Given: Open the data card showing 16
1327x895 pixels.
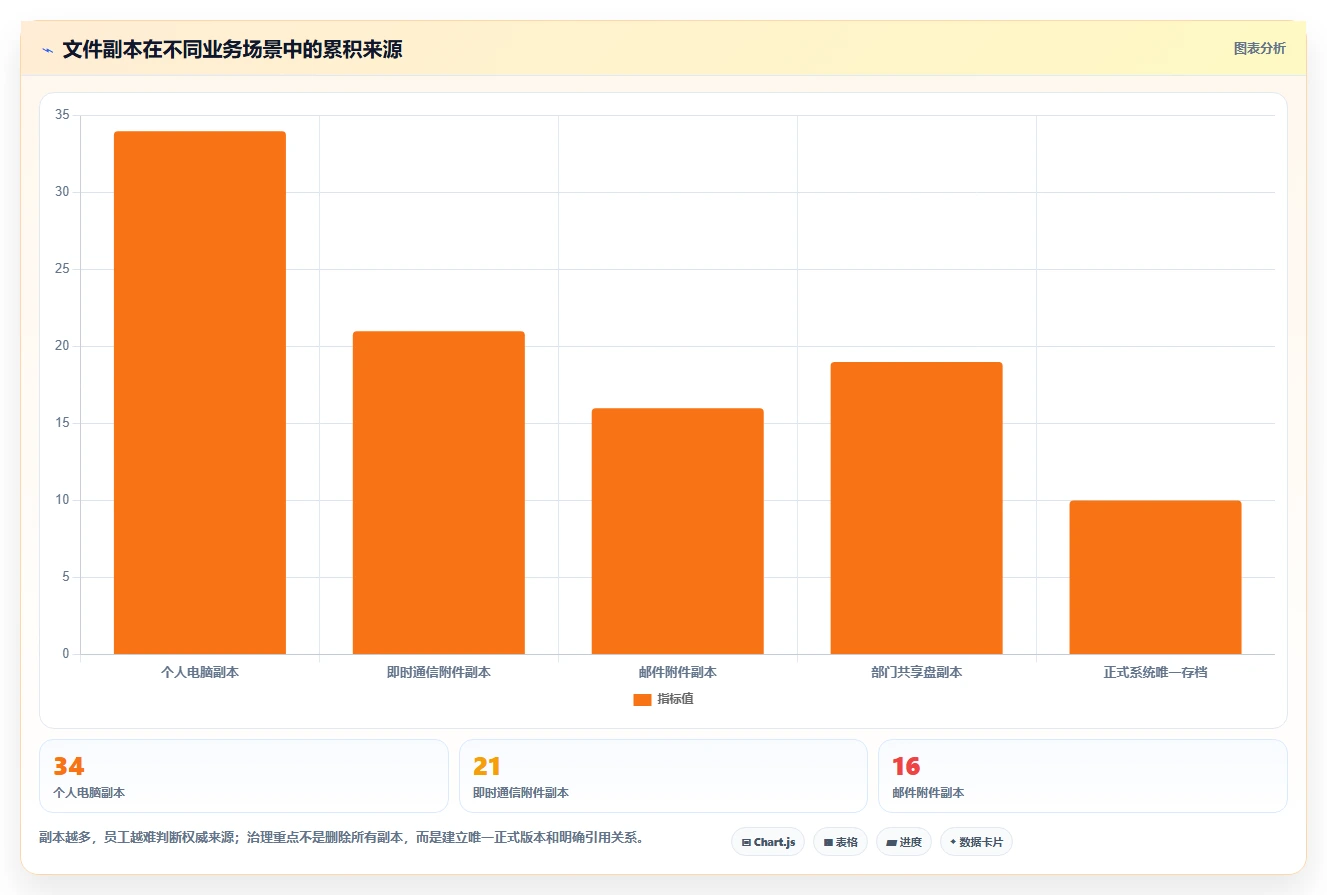Looking at the screenshot, I should point(1082,776).
